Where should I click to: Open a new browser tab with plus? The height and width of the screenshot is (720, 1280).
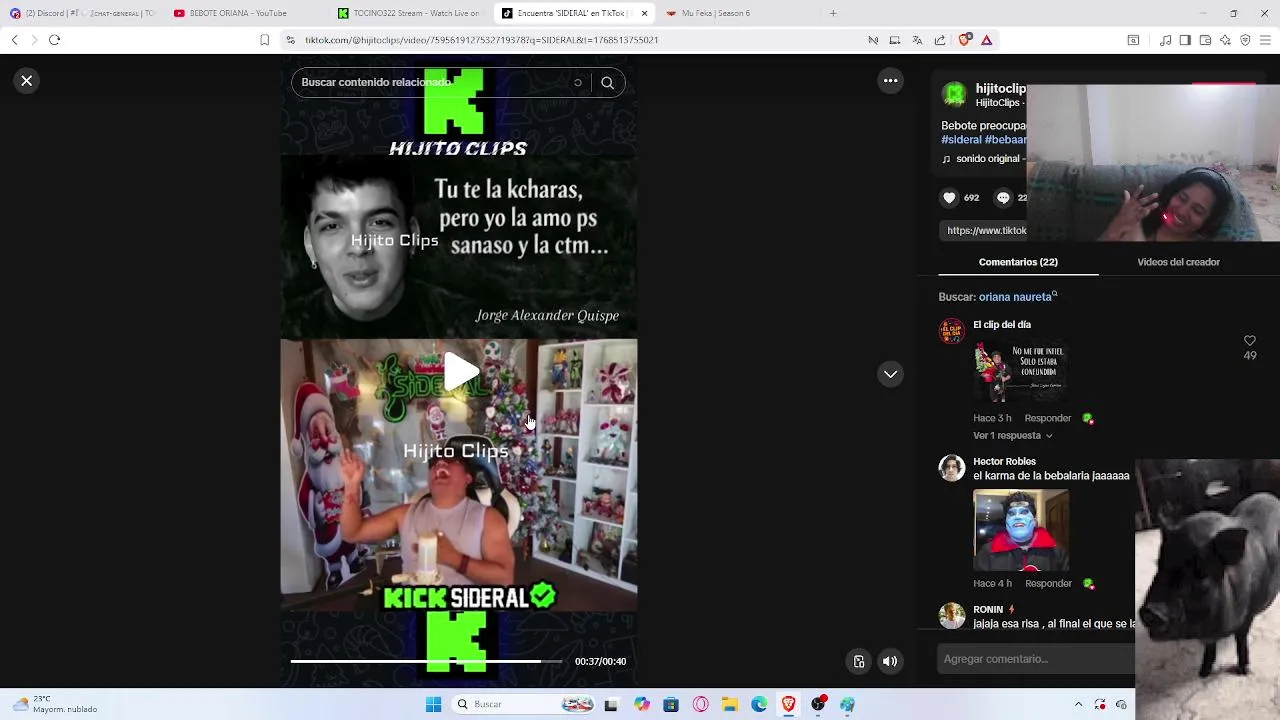[833, 13]
